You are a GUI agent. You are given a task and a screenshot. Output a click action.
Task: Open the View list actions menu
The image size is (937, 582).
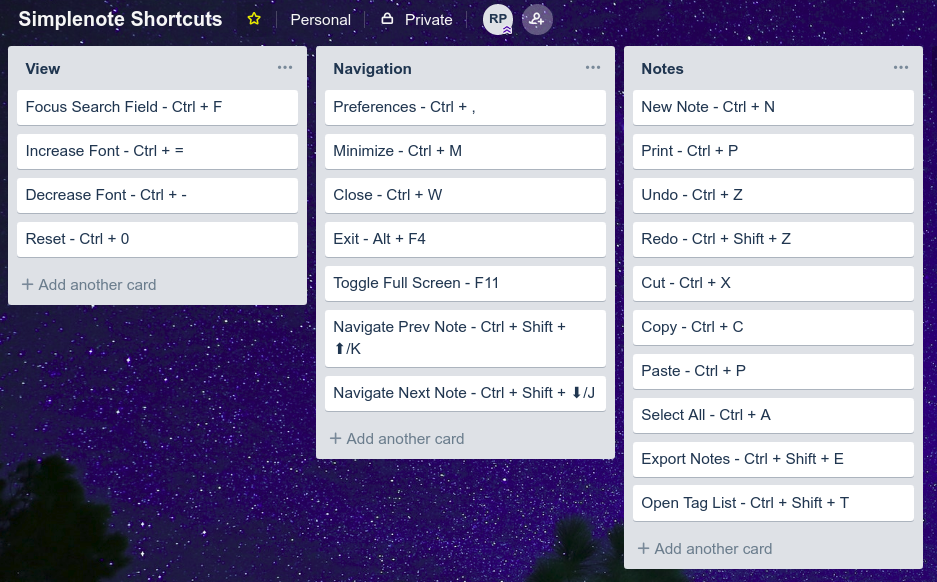pos(285,68)
